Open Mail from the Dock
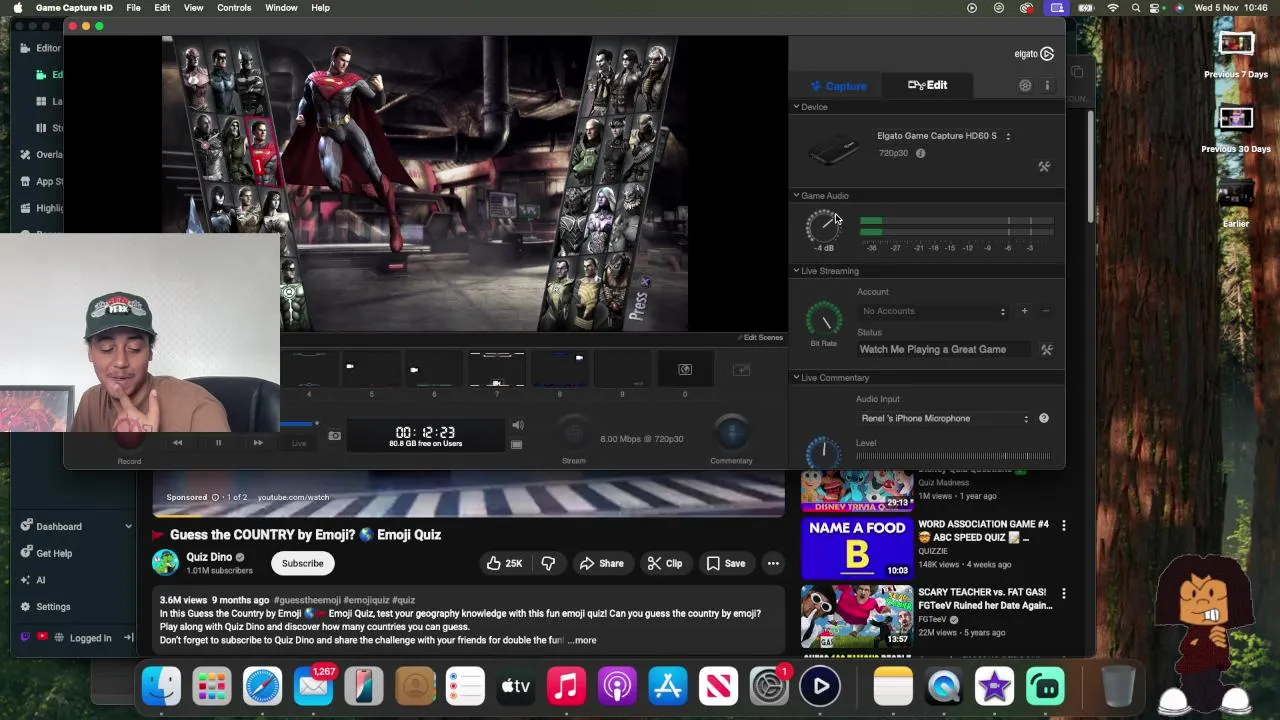Viewport: 1280px width, 720px height. (x=313, y=686)
